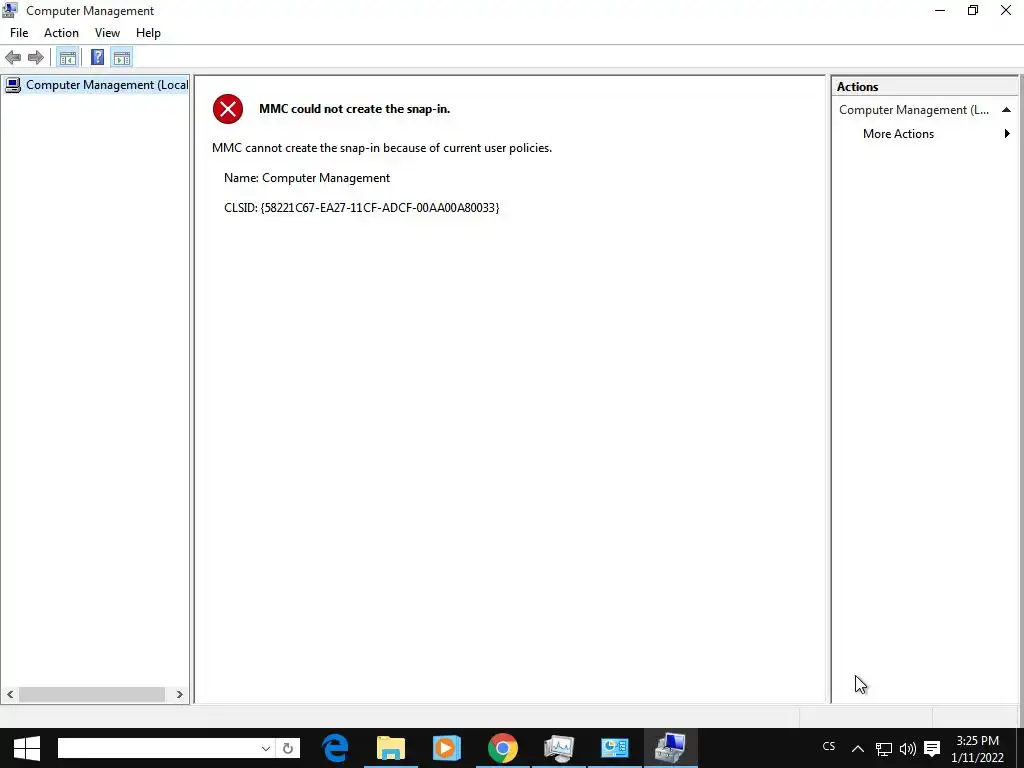Click the left arrow of the tree scrollbar
Image resolution: width=1024 pixels, height=768 pixels.
point(10,695)
